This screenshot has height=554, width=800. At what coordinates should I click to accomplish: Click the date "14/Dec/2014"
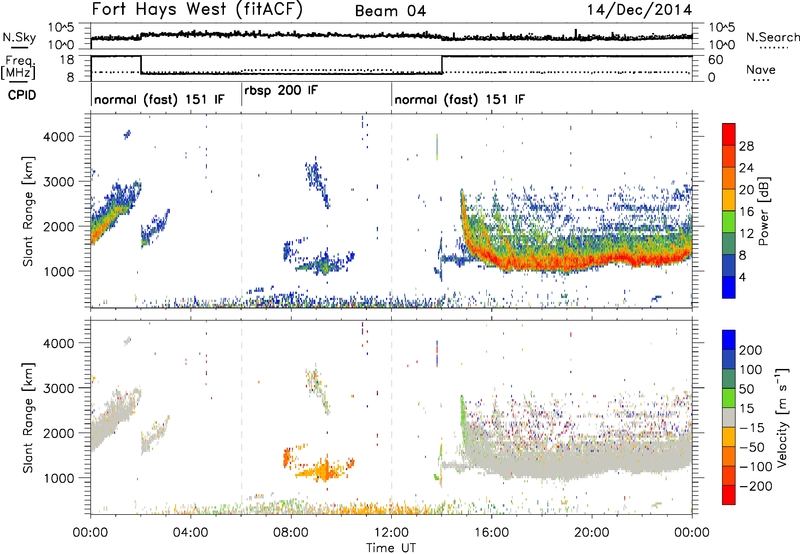(x=639, y=9)
